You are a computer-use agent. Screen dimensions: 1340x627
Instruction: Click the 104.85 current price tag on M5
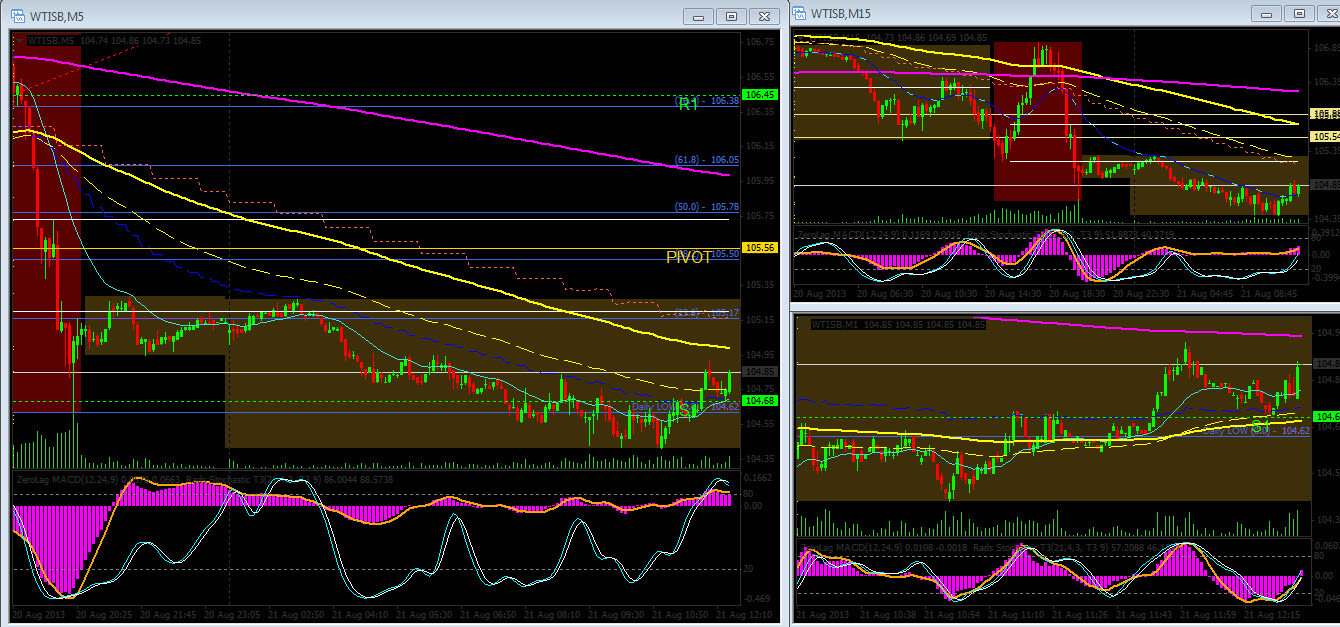762,371
